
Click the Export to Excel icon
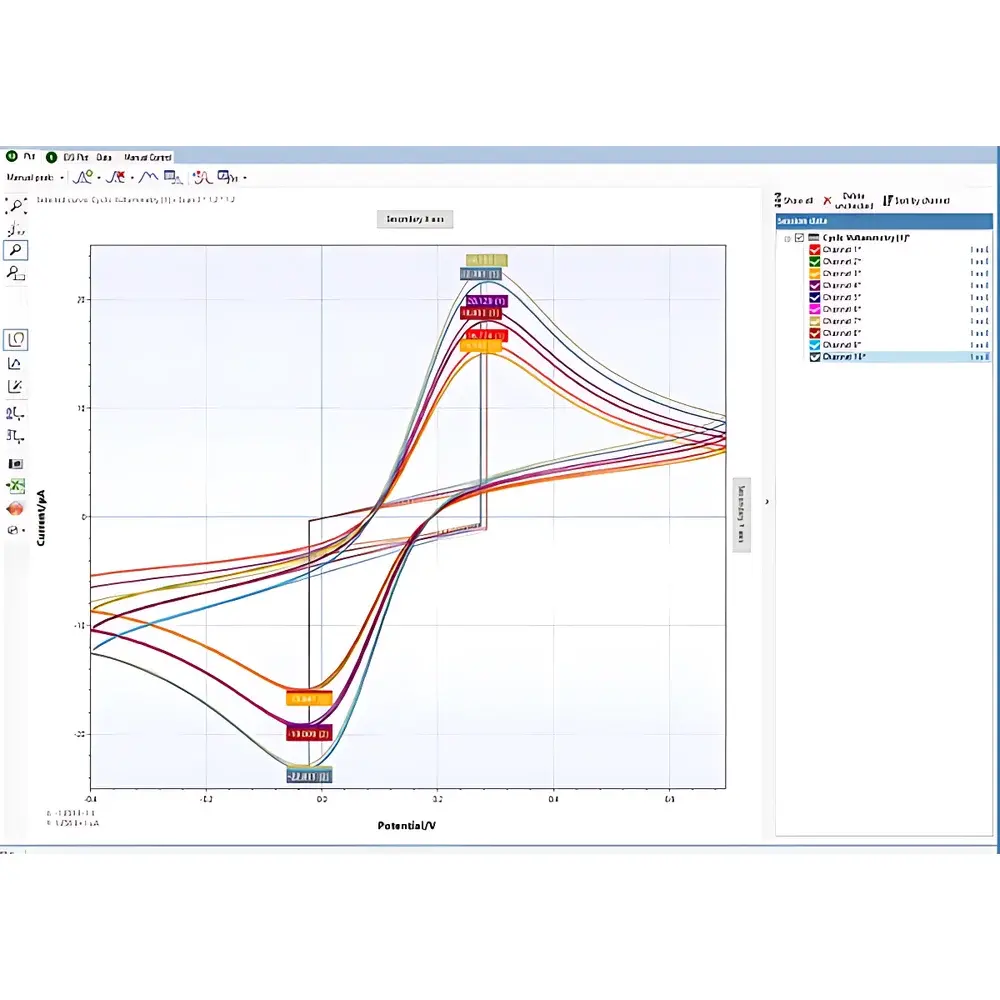tap(16, 488)
